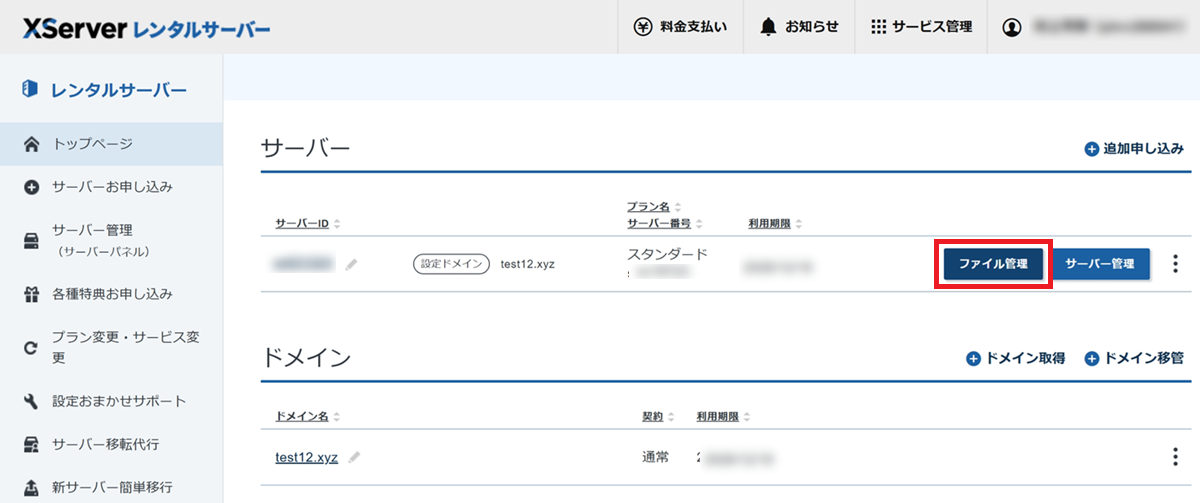Viewport: 1200px width, 503px height.
Task: Click the bell icon for お知らせ
Action: point(768,27)
